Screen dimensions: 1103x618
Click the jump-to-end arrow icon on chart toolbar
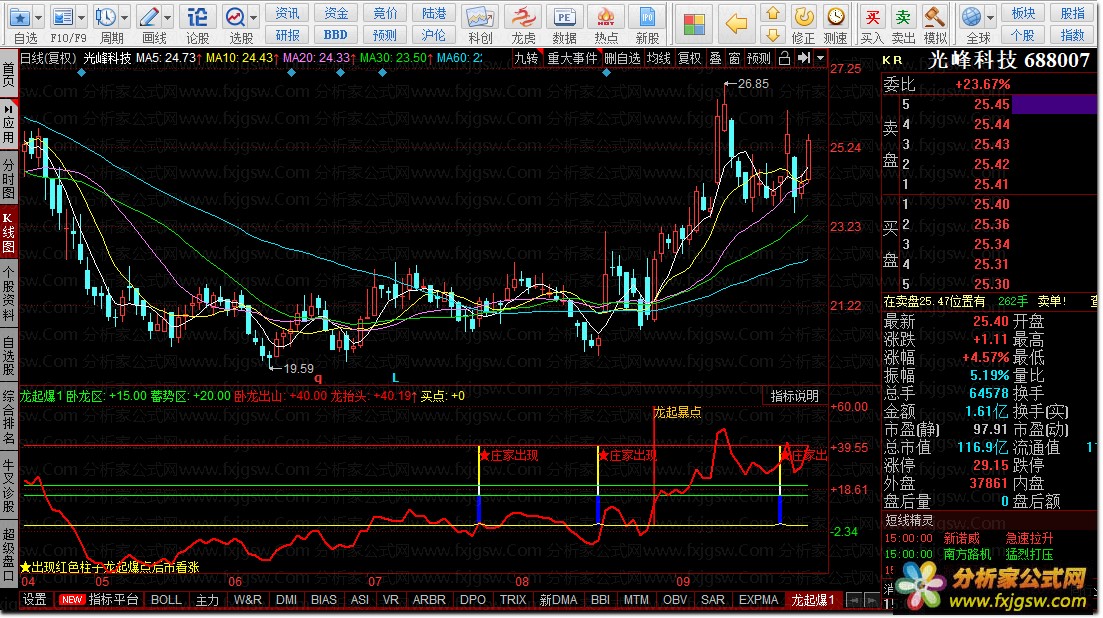803,58
